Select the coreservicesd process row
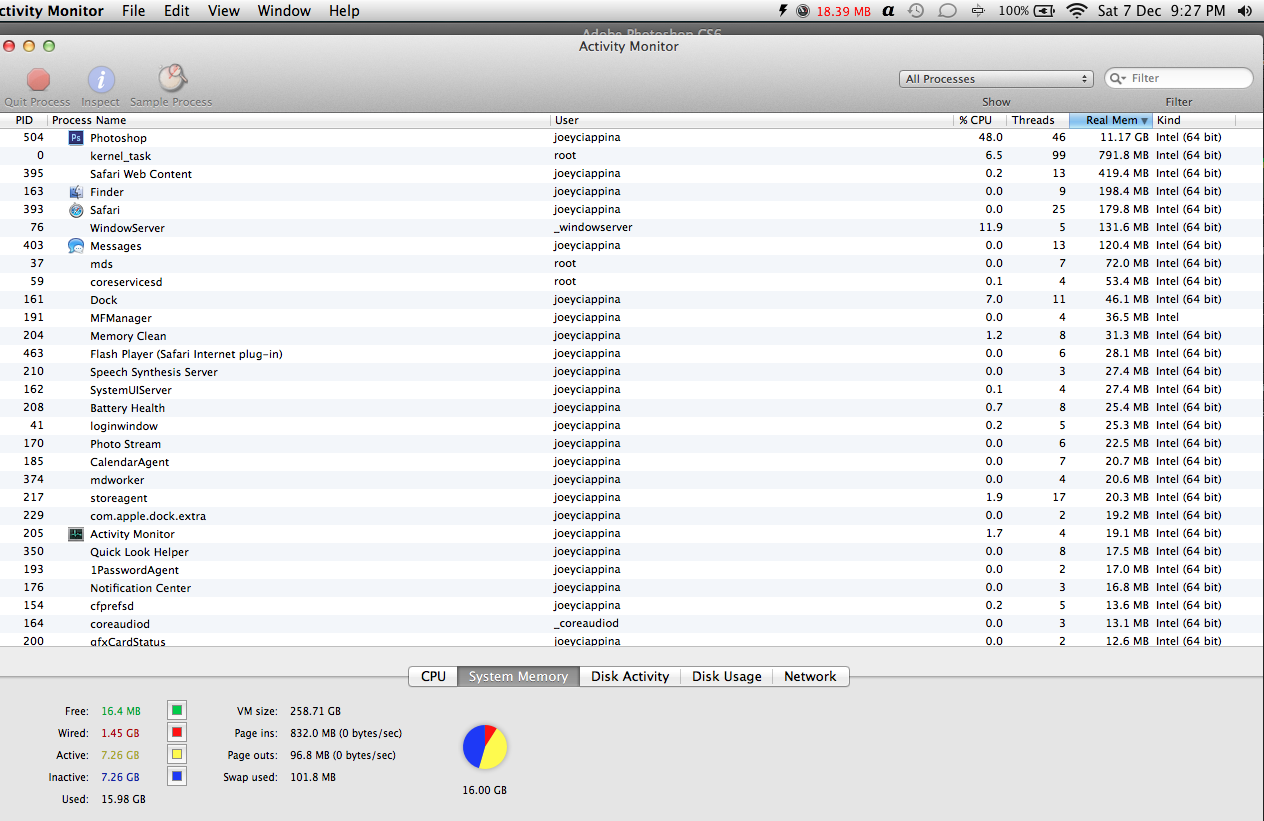The image size is (1264, 821). [632, 282]
